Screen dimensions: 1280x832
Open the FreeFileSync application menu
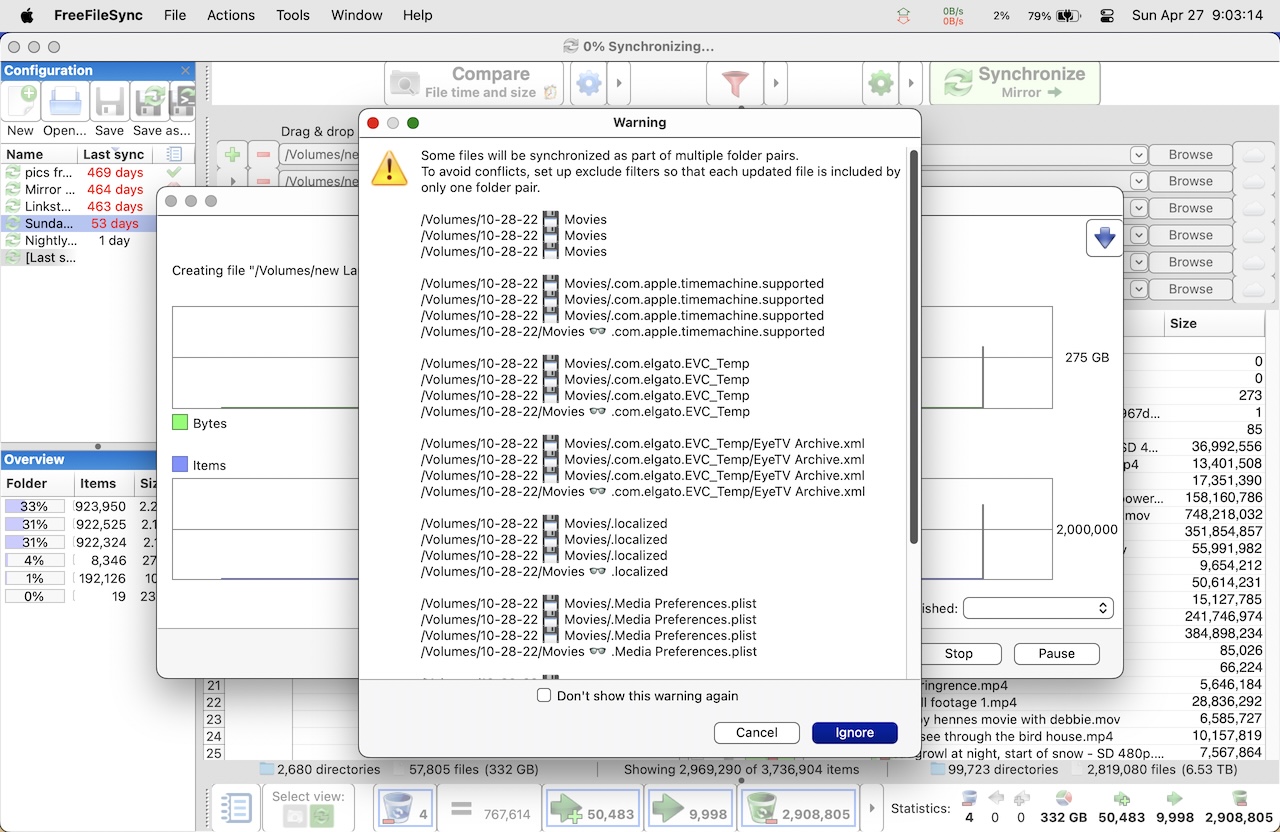point(99,15)
